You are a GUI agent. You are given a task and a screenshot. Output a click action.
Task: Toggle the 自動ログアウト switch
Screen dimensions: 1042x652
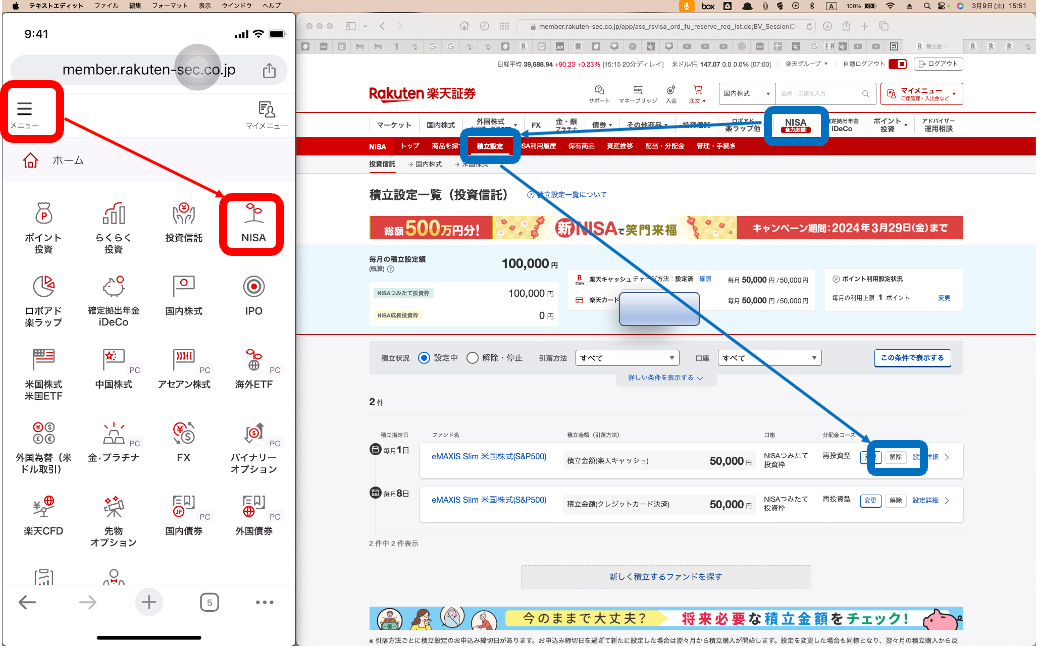(898, 64)
